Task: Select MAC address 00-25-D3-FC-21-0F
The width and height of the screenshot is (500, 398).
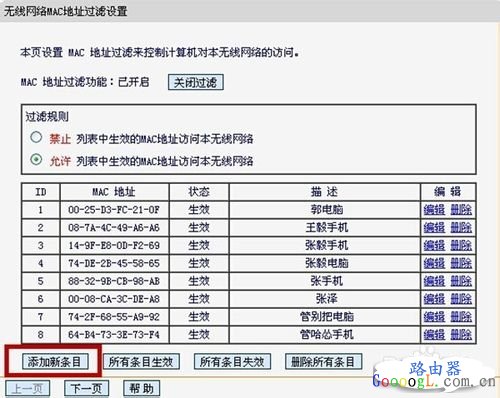Action: point(114,210)
